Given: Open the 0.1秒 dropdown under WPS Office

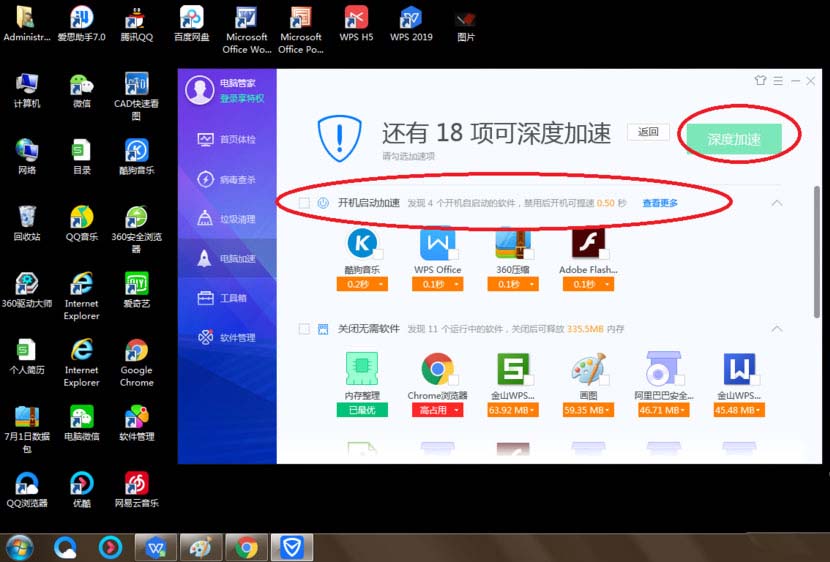Looking at the screenshot, I should coord(437,284).
